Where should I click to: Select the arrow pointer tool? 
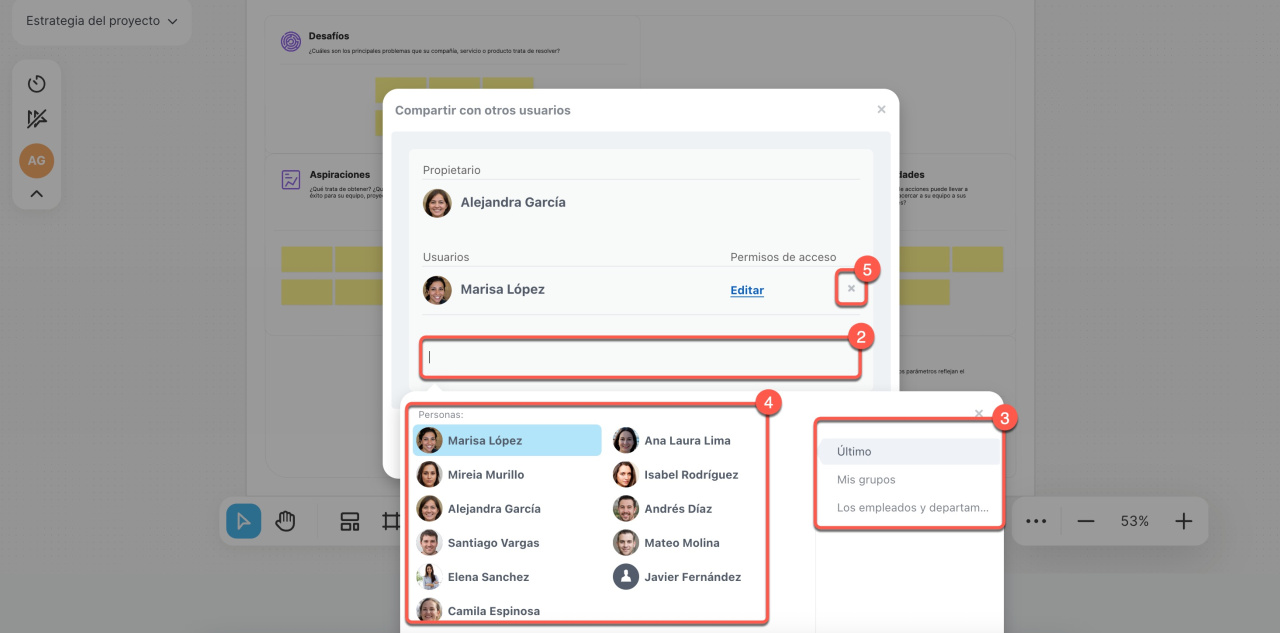click(x=243, y=521)
